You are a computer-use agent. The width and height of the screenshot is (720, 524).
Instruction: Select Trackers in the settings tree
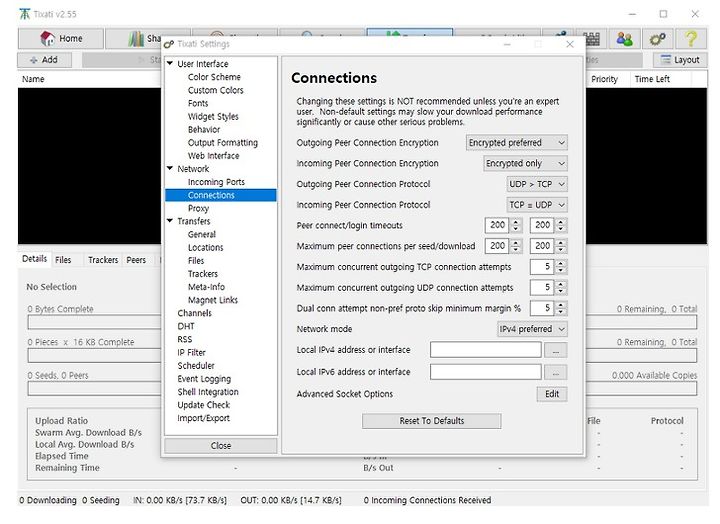(x=202, y=274)
